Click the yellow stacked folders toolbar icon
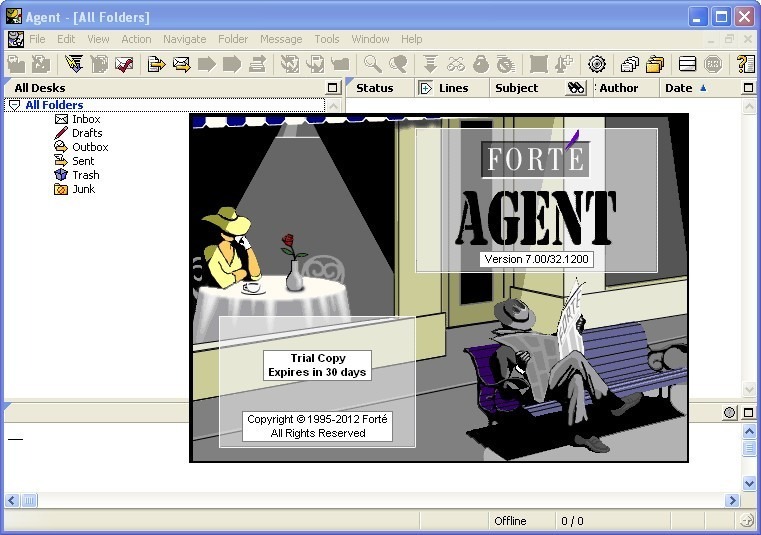The image size is (761, 535). tap(655, 64)
